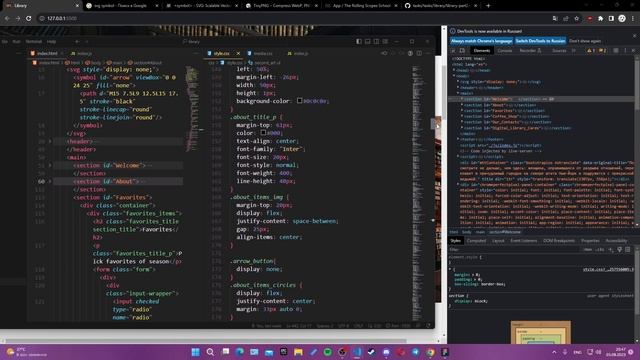Unfold the header tag in VS Code editor
This screenshot has width=640, height=360.
(x=50, y=141)
